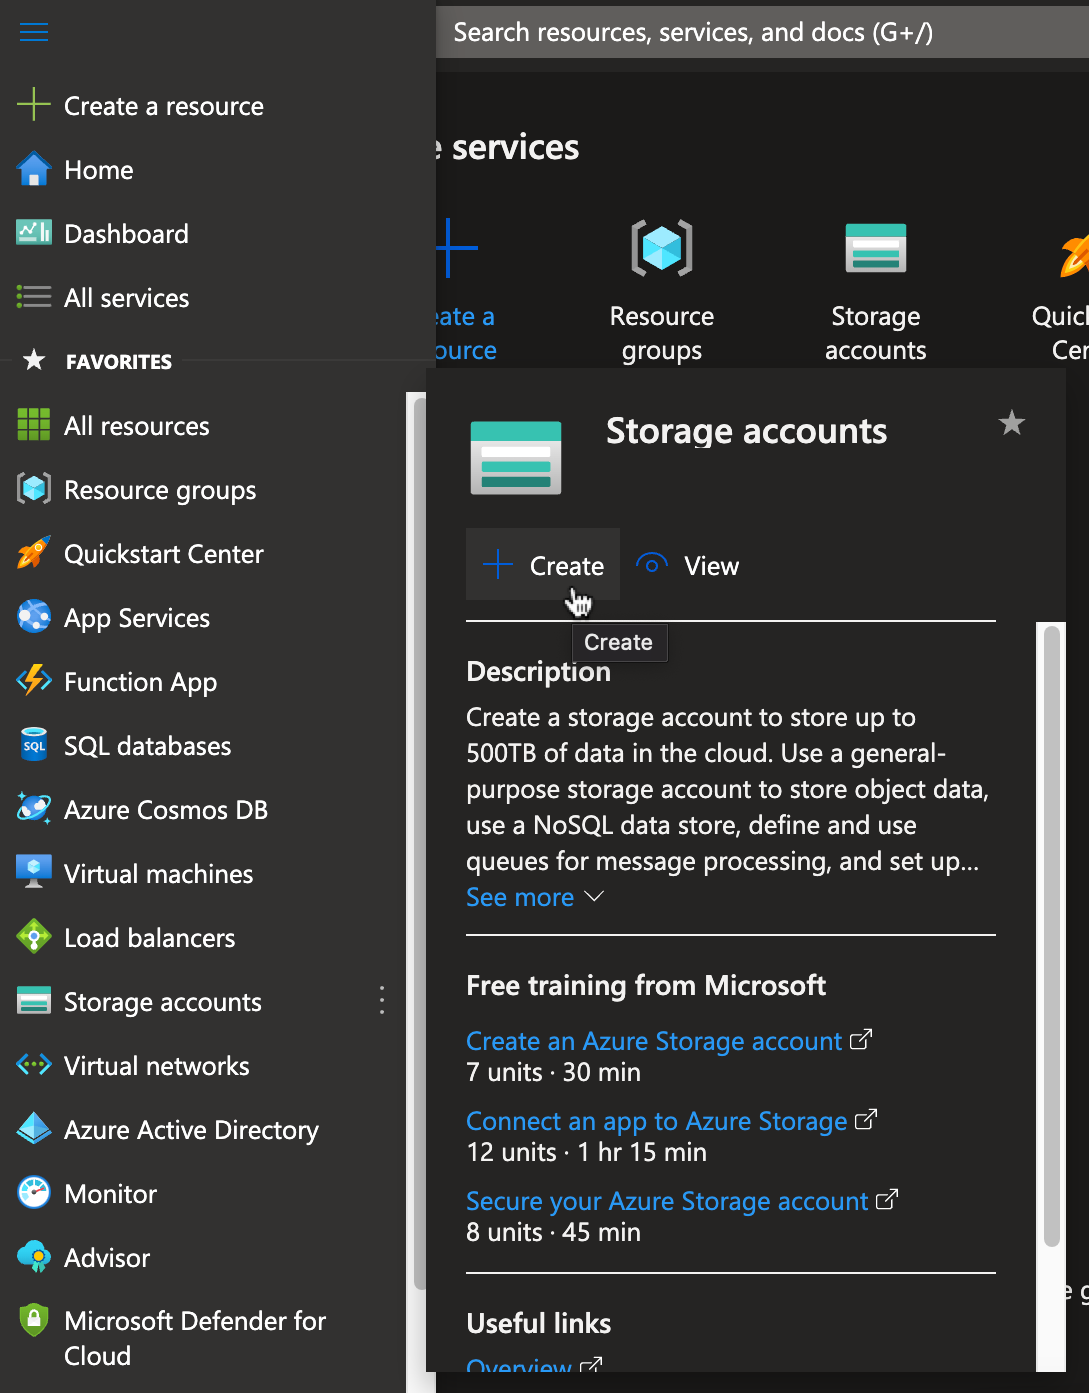Click the Storage accounts icon in sidebar
Screen dimensions: 1089x1393
coord(34,1001)
